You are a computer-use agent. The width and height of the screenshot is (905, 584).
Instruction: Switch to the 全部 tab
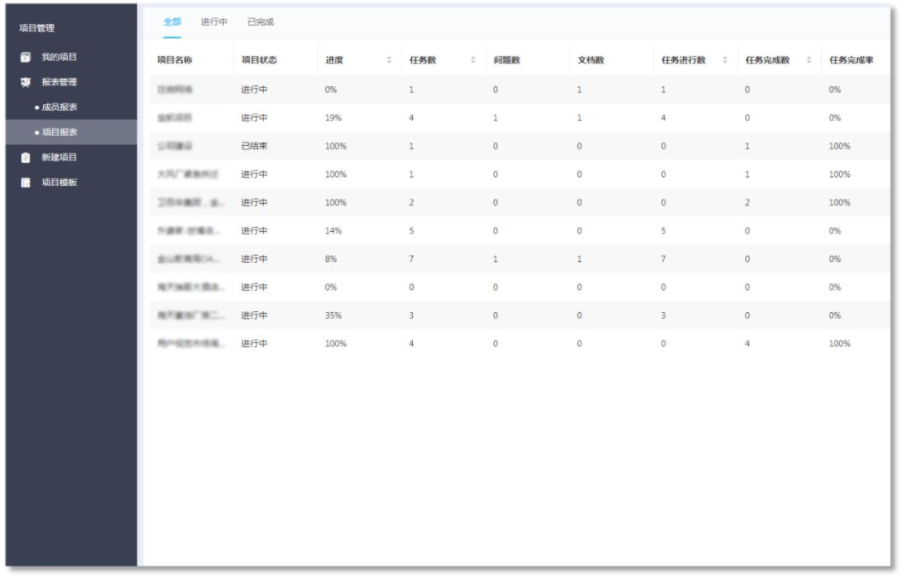172,21
